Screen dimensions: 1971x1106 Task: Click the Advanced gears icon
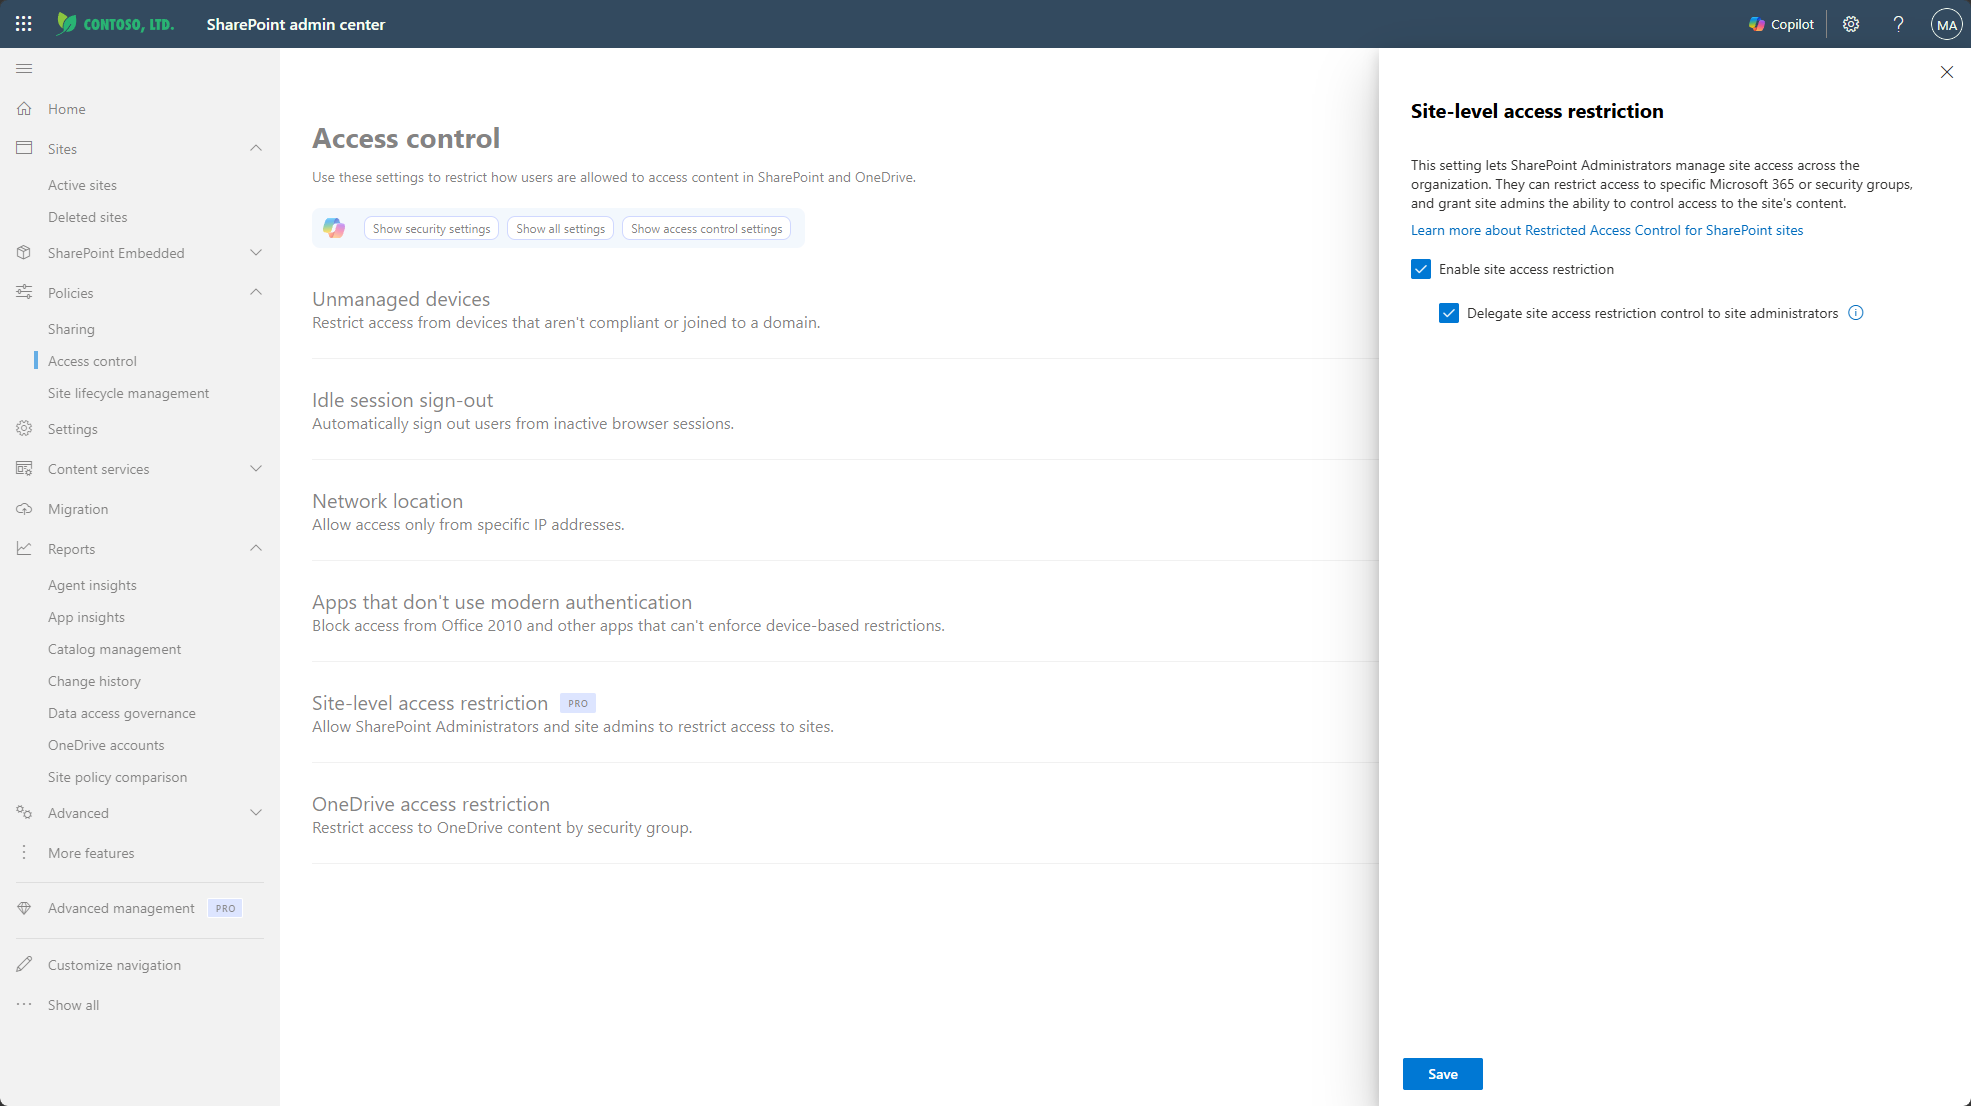(25, 813)
